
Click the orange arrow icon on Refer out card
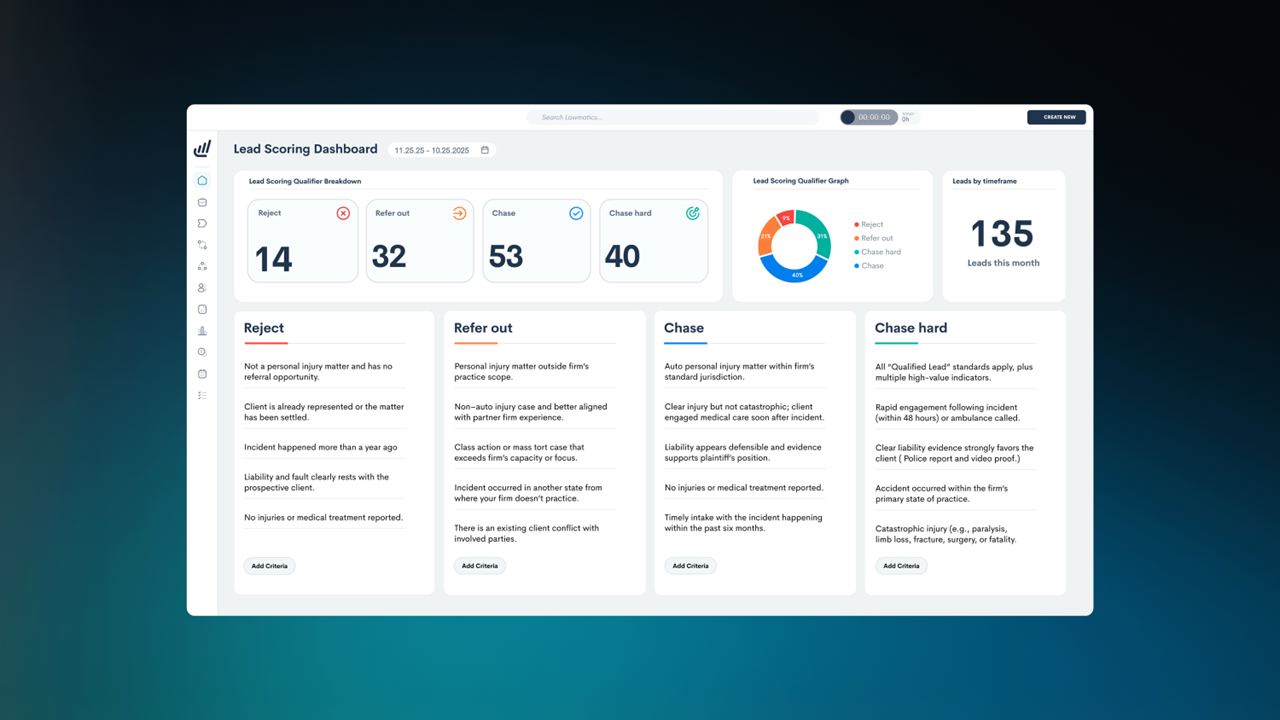click(x=459, y=213)
